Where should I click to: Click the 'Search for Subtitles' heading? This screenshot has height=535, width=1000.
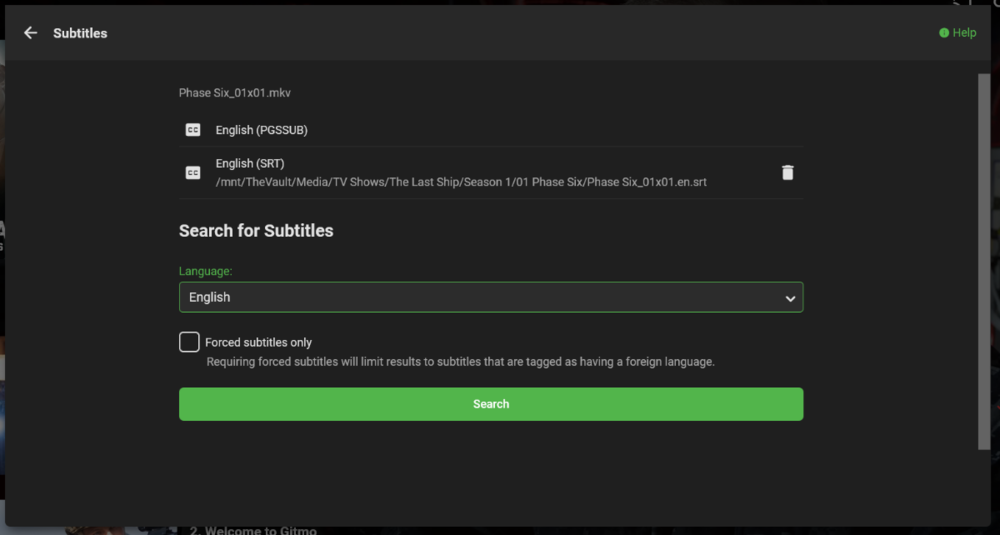click(256, 231)
